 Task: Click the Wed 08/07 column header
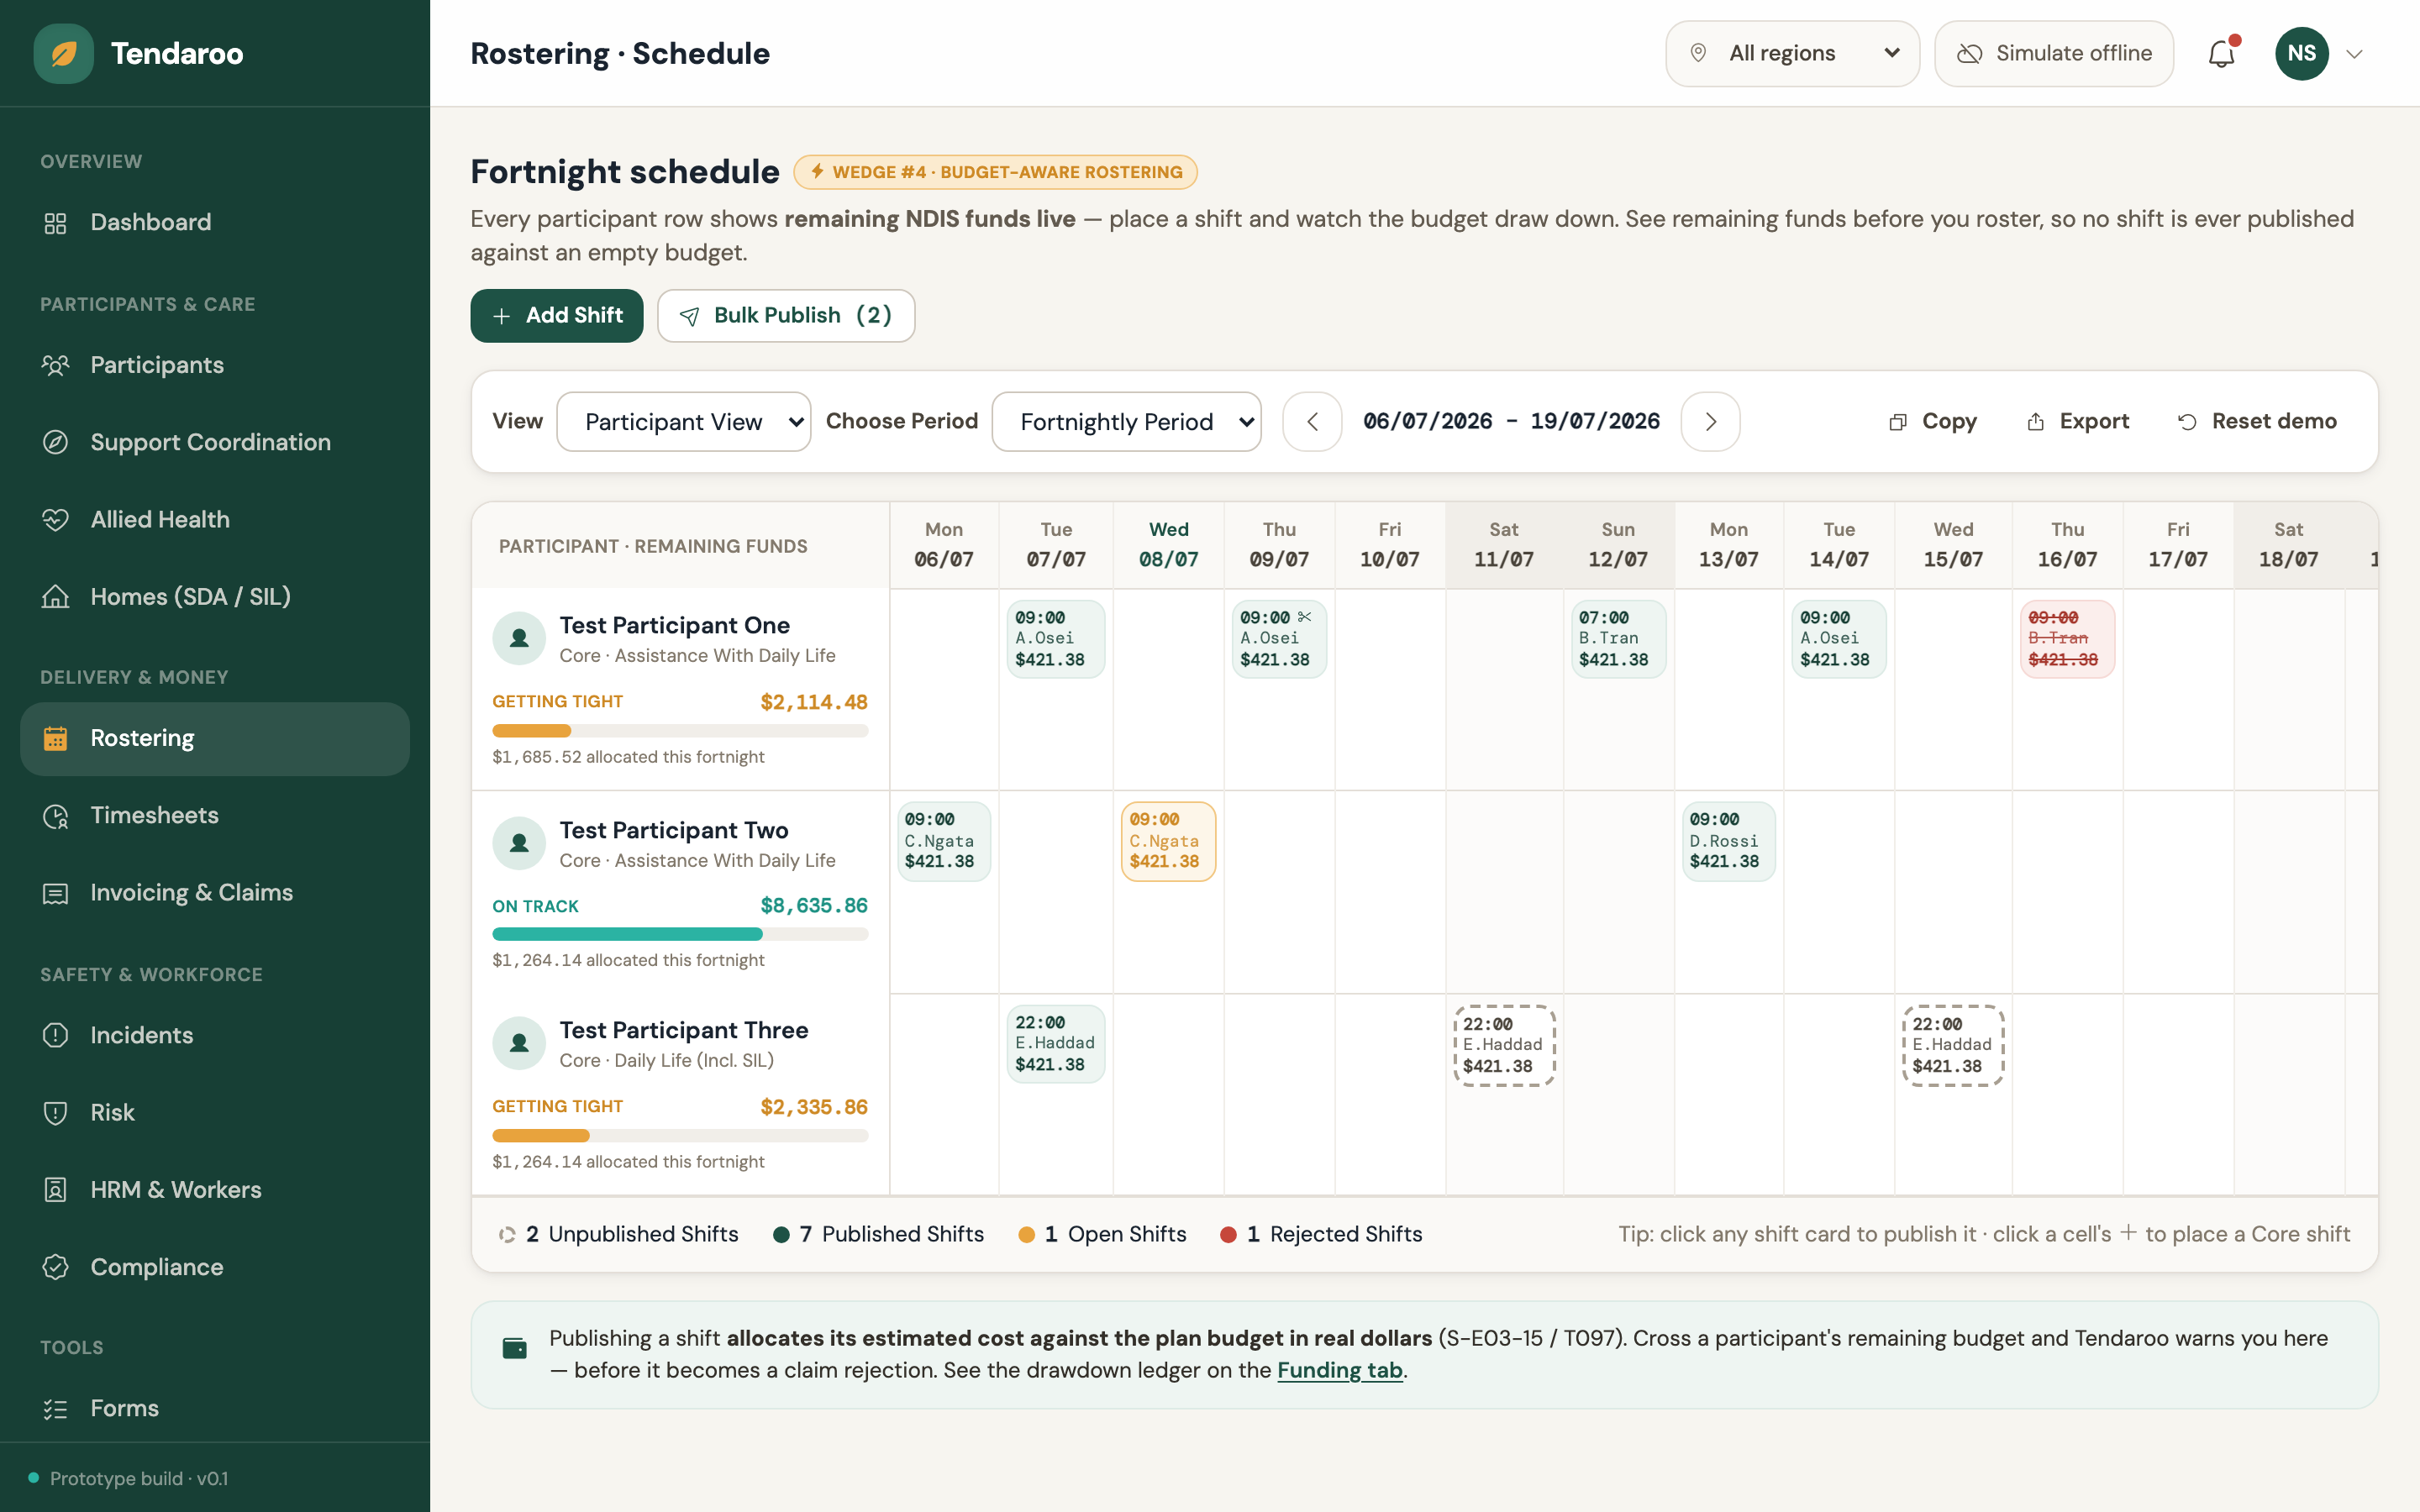(1168, 545)
